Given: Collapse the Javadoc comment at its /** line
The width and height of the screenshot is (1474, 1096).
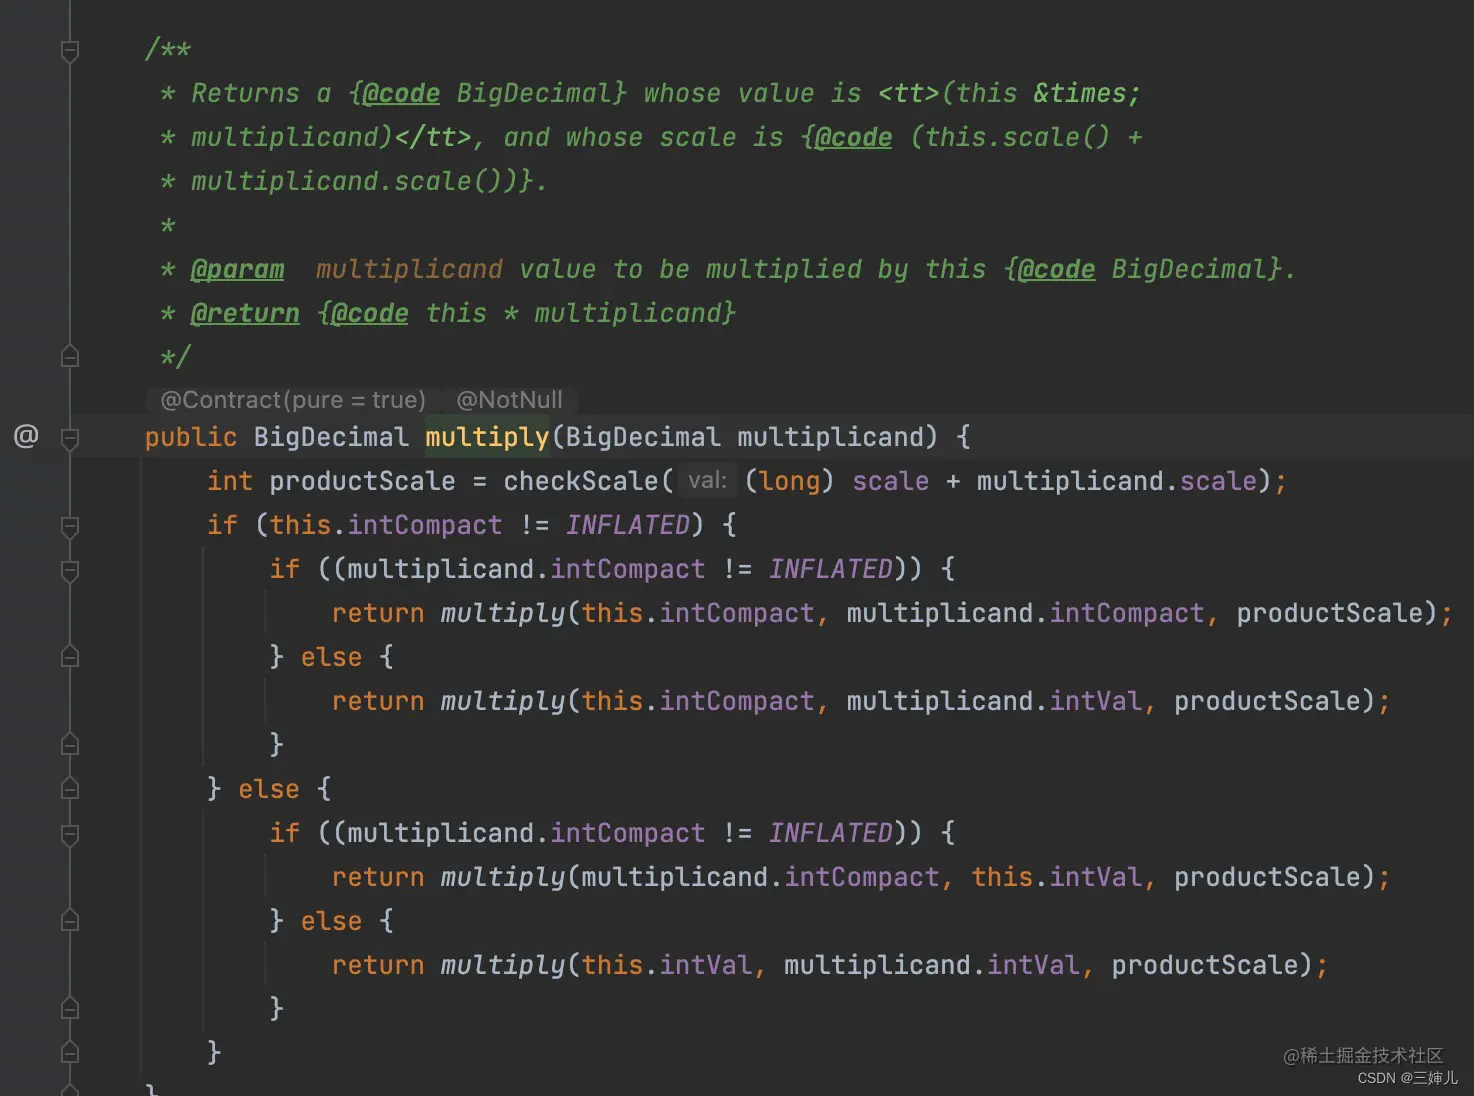Looking at the screenshot, I should [70, 51].
